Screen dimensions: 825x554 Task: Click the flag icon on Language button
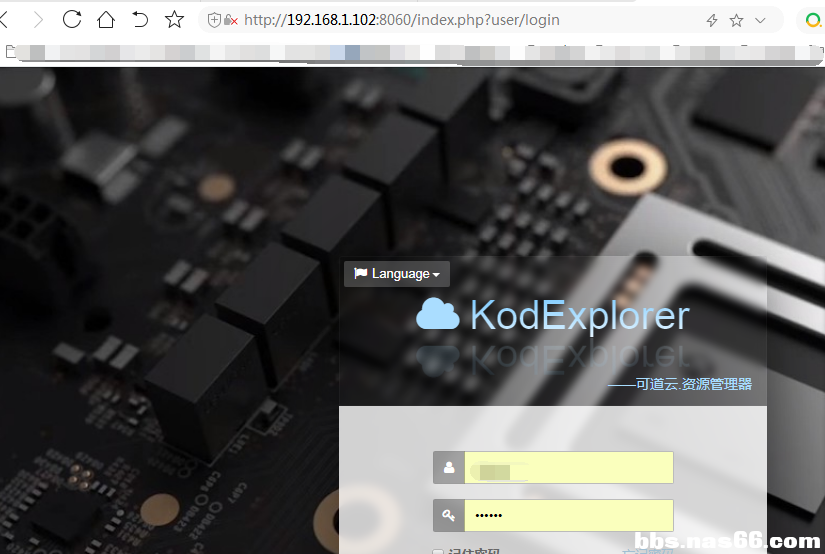[360, 274]
